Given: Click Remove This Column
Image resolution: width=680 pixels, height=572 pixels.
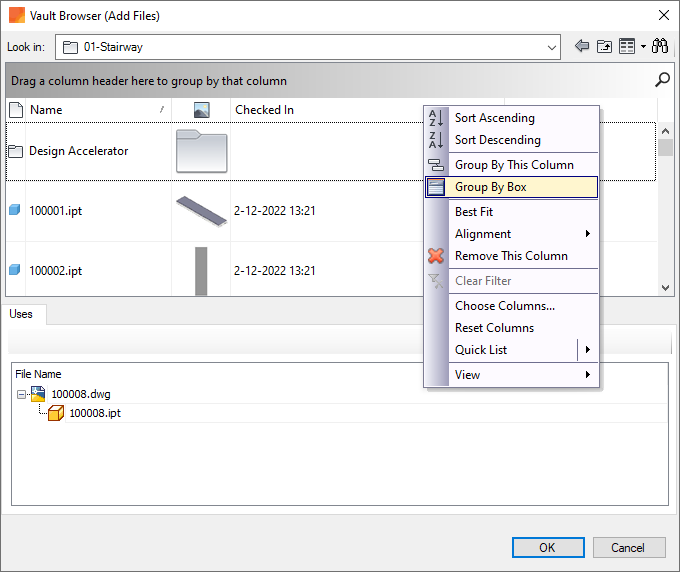Looking at the screenshot, I should (x=512, y=256).
